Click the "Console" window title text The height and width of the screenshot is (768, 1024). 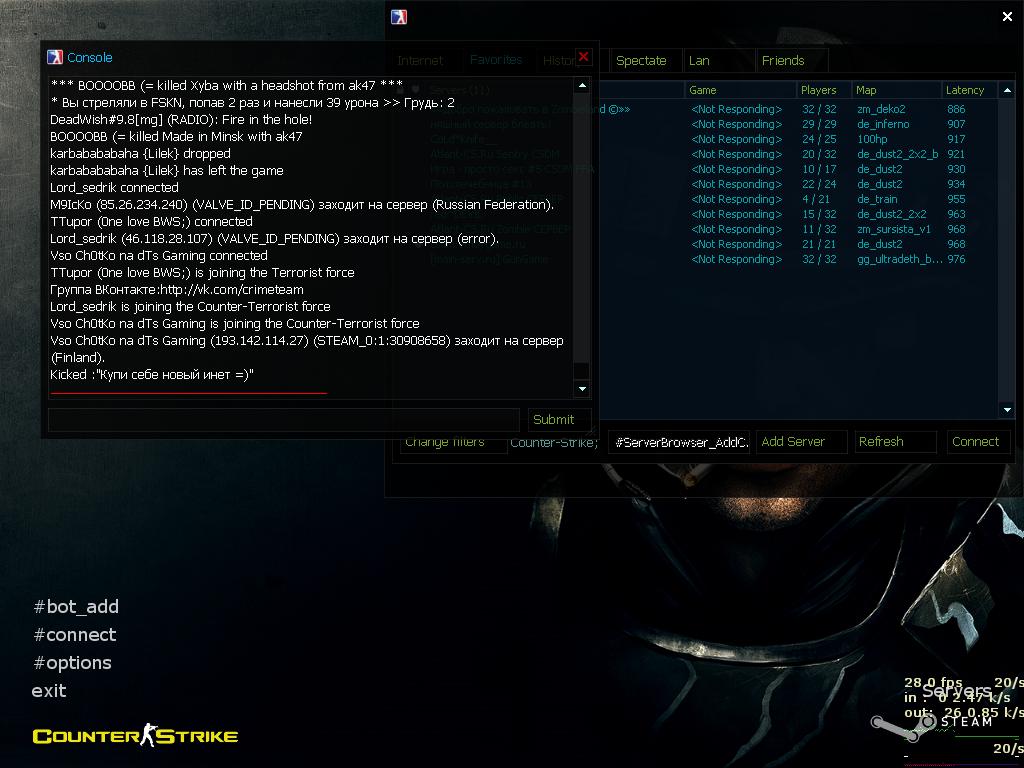pyautogui.click(x=89, y=57)
